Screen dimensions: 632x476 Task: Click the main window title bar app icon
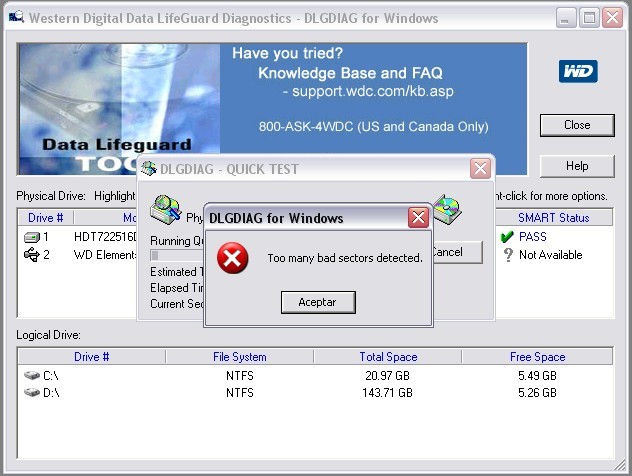(17, 17)
